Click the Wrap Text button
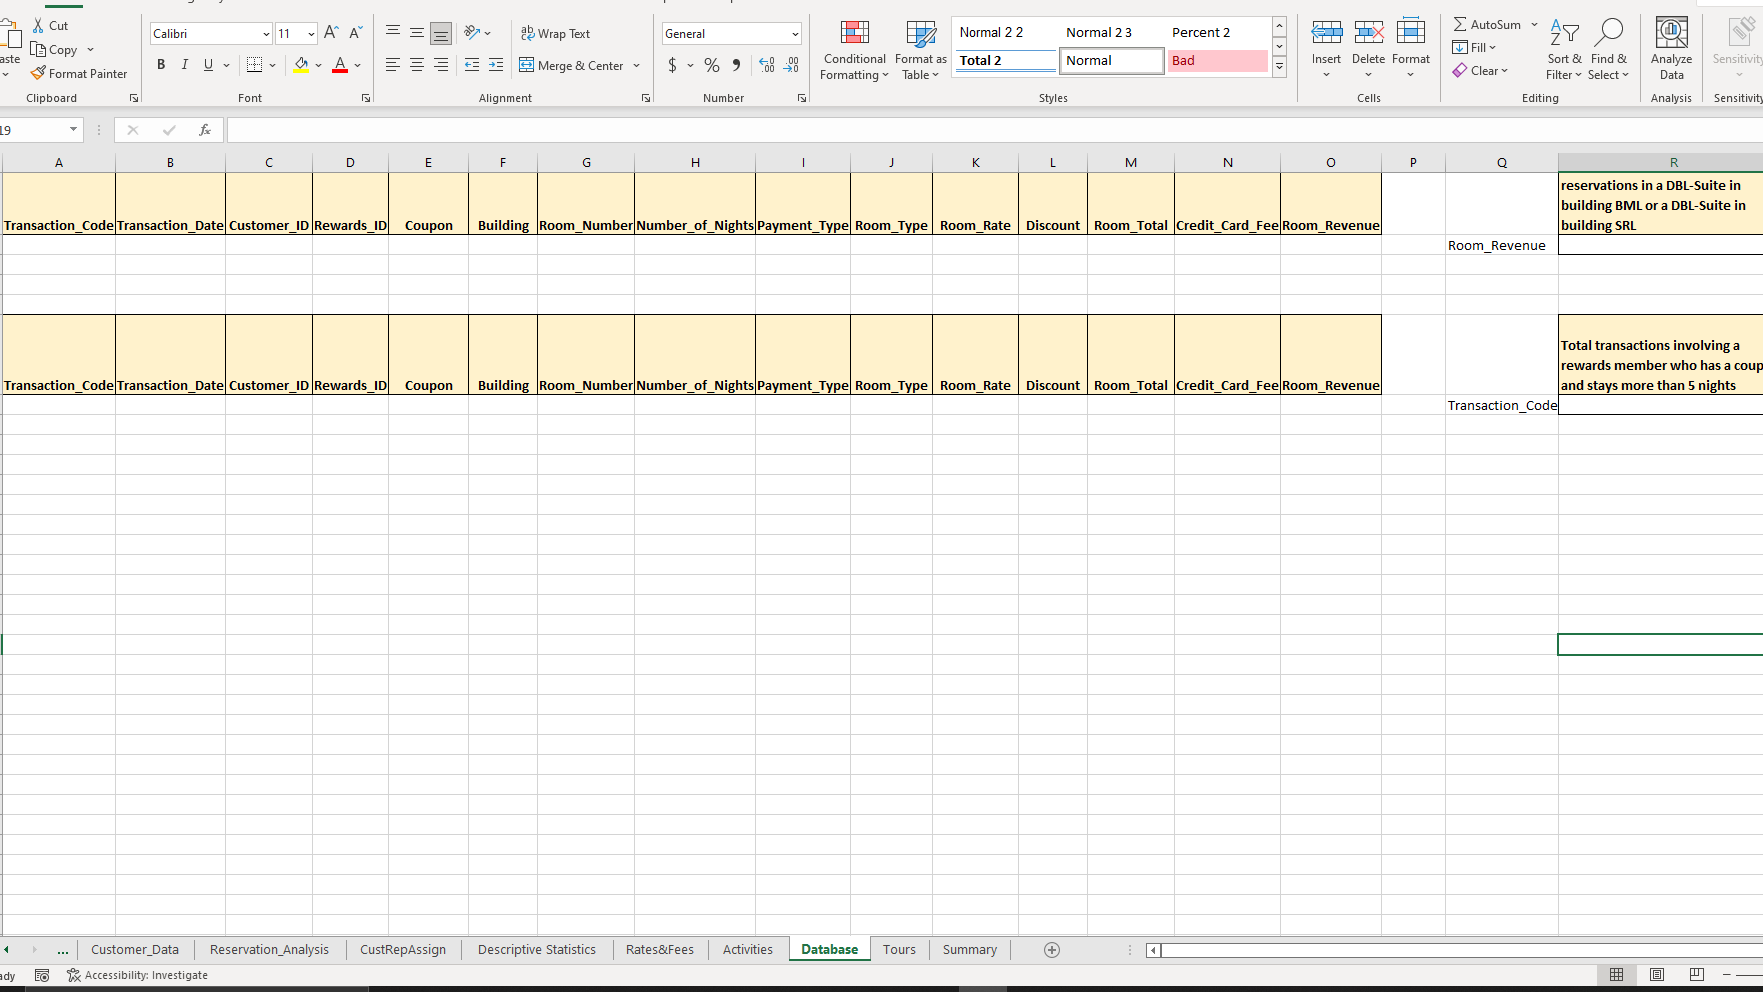Viewport: 1763px width, 992px height. pyautogui.click(x=556, y=33)
